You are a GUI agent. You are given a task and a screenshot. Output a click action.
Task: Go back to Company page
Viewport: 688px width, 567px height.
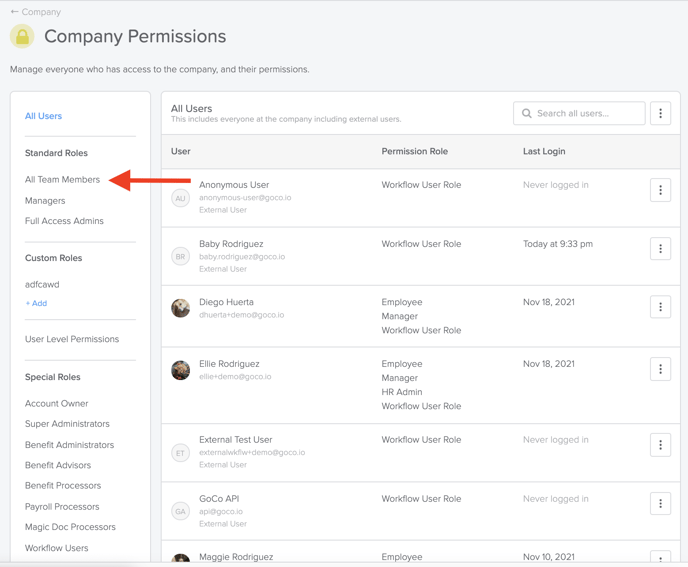pos(36,12)
